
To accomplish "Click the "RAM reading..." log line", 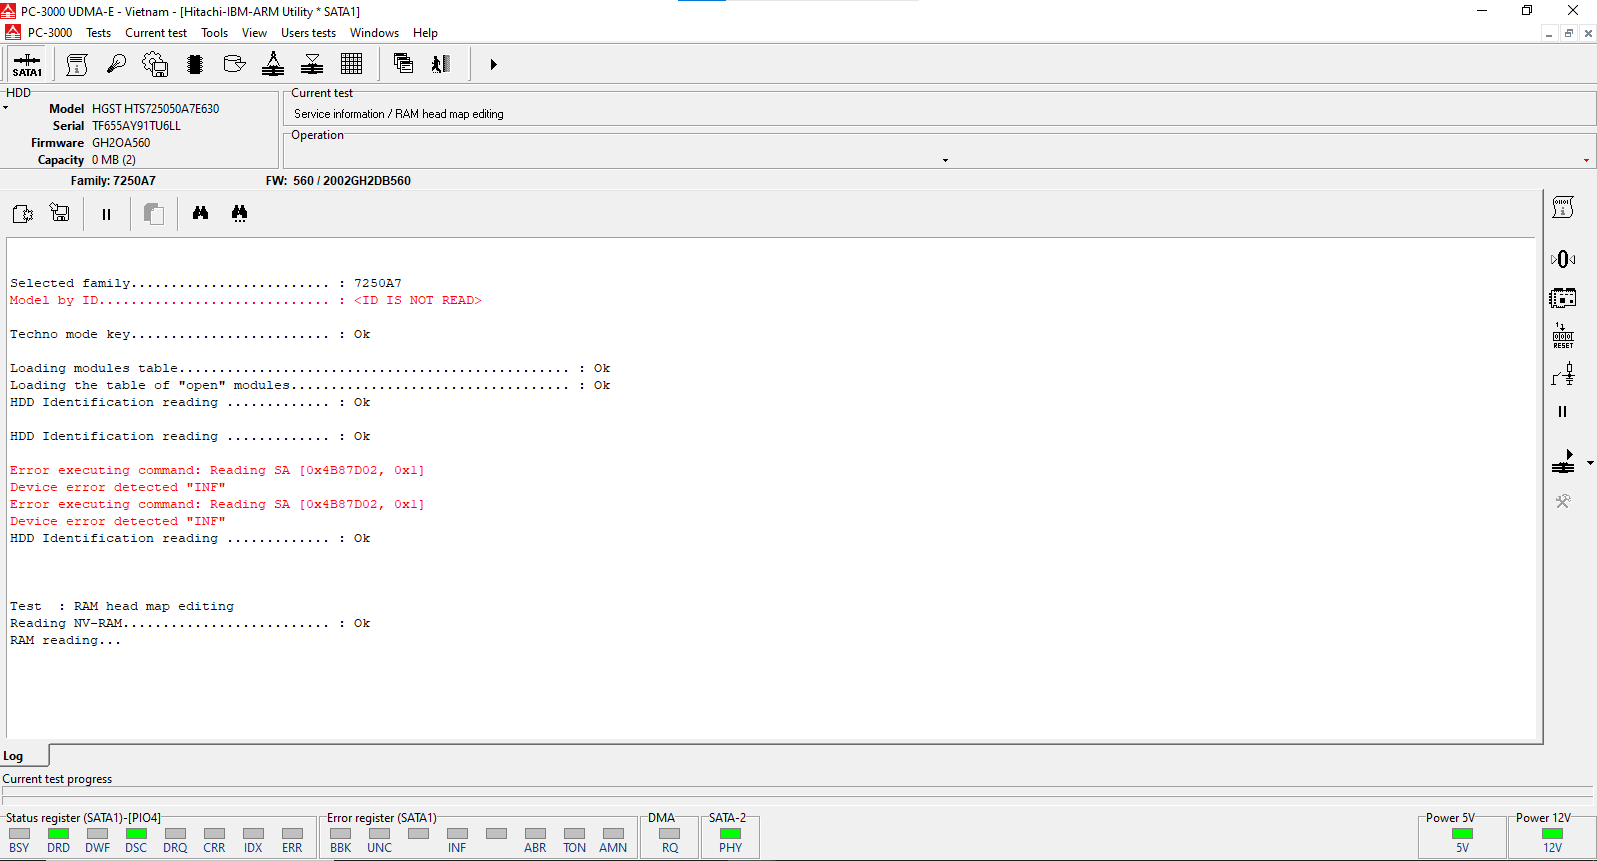I will 65,640.
